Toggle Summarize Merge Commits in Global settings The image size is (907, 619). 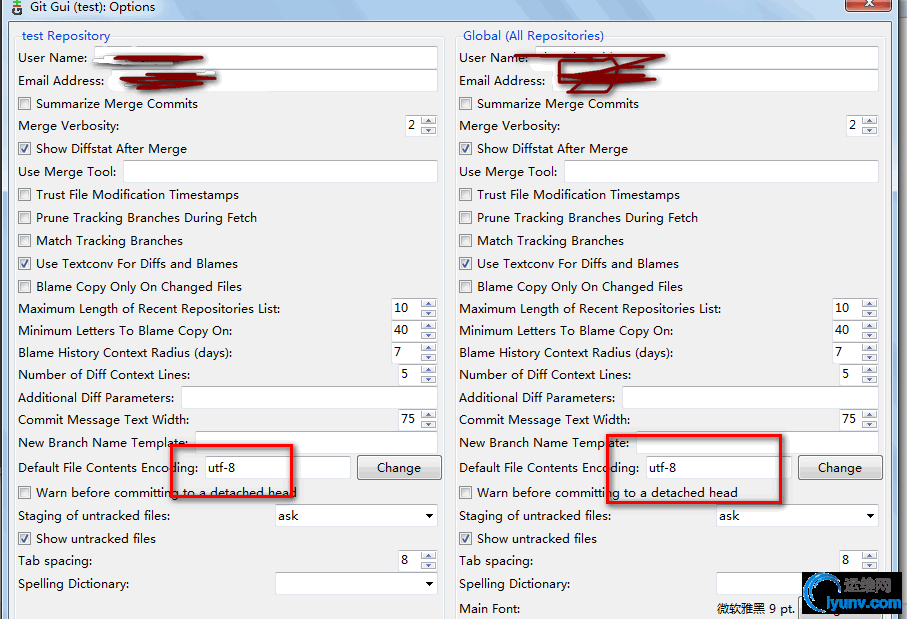465,104
